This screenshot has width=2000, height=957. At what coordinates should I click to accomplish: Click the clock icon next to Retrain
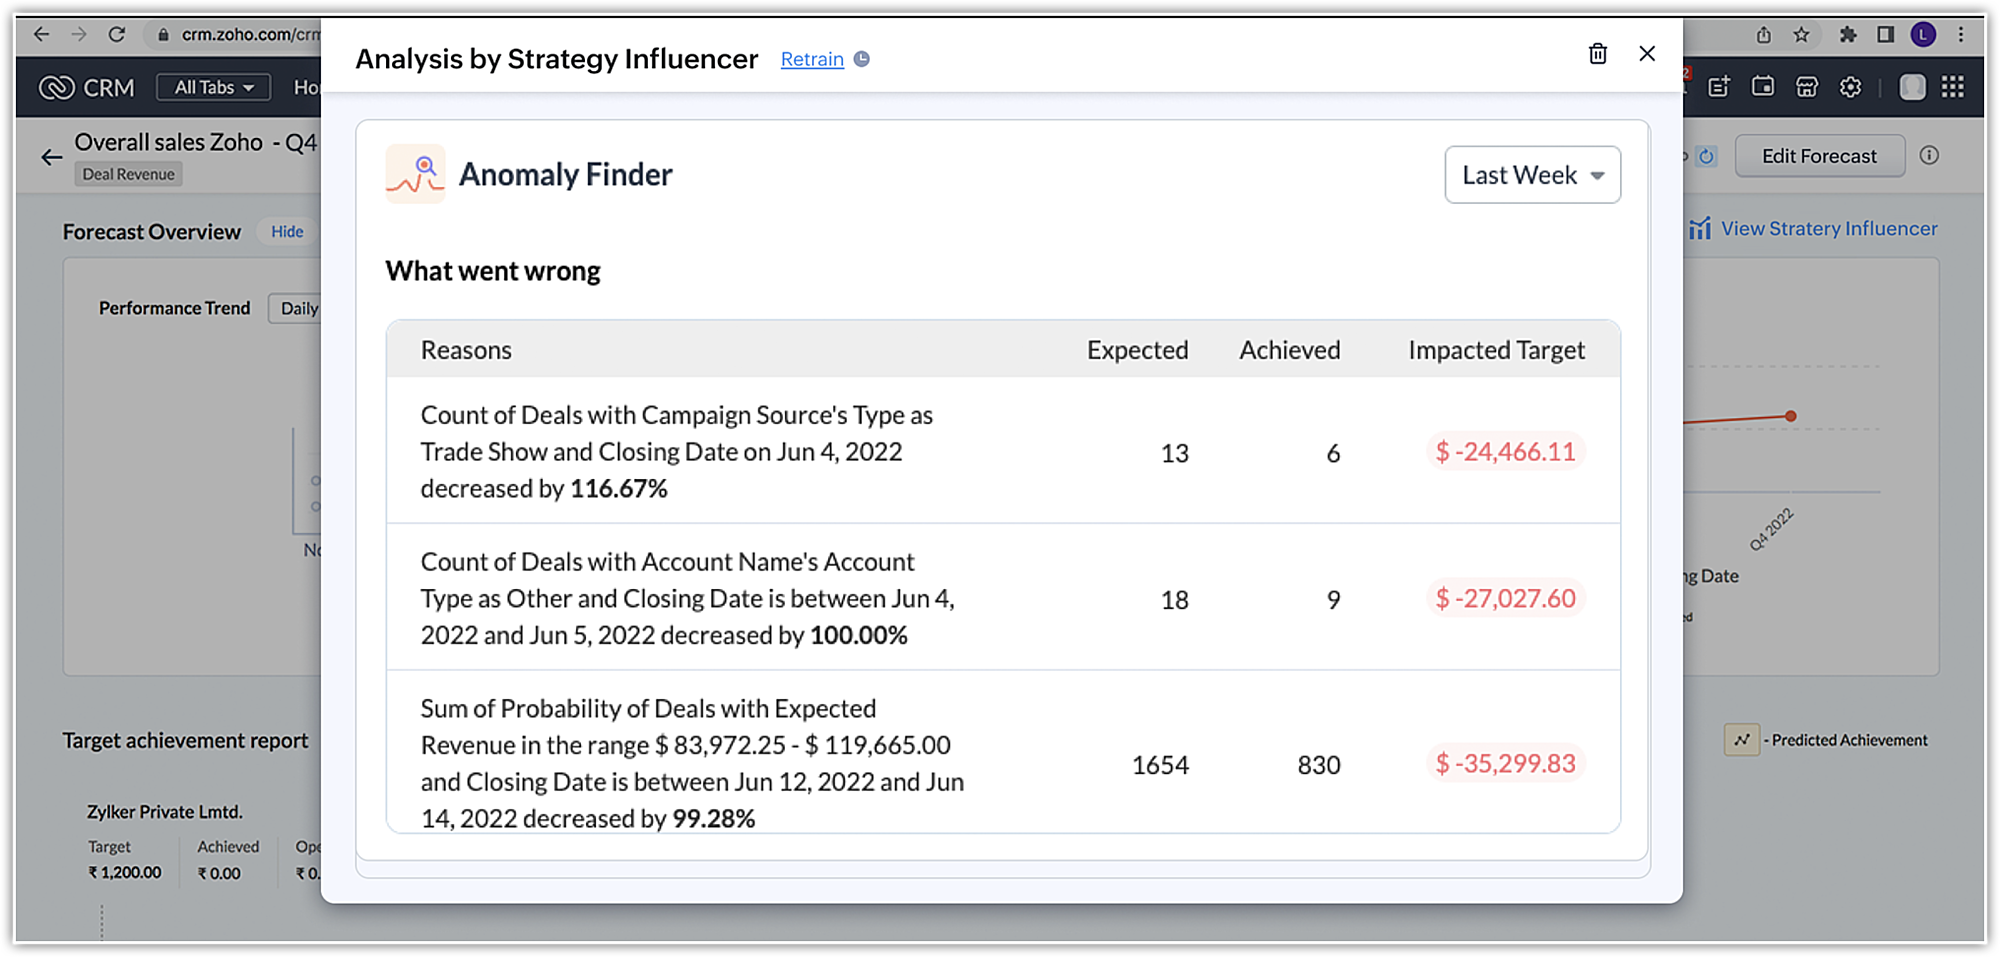(862, 60)
